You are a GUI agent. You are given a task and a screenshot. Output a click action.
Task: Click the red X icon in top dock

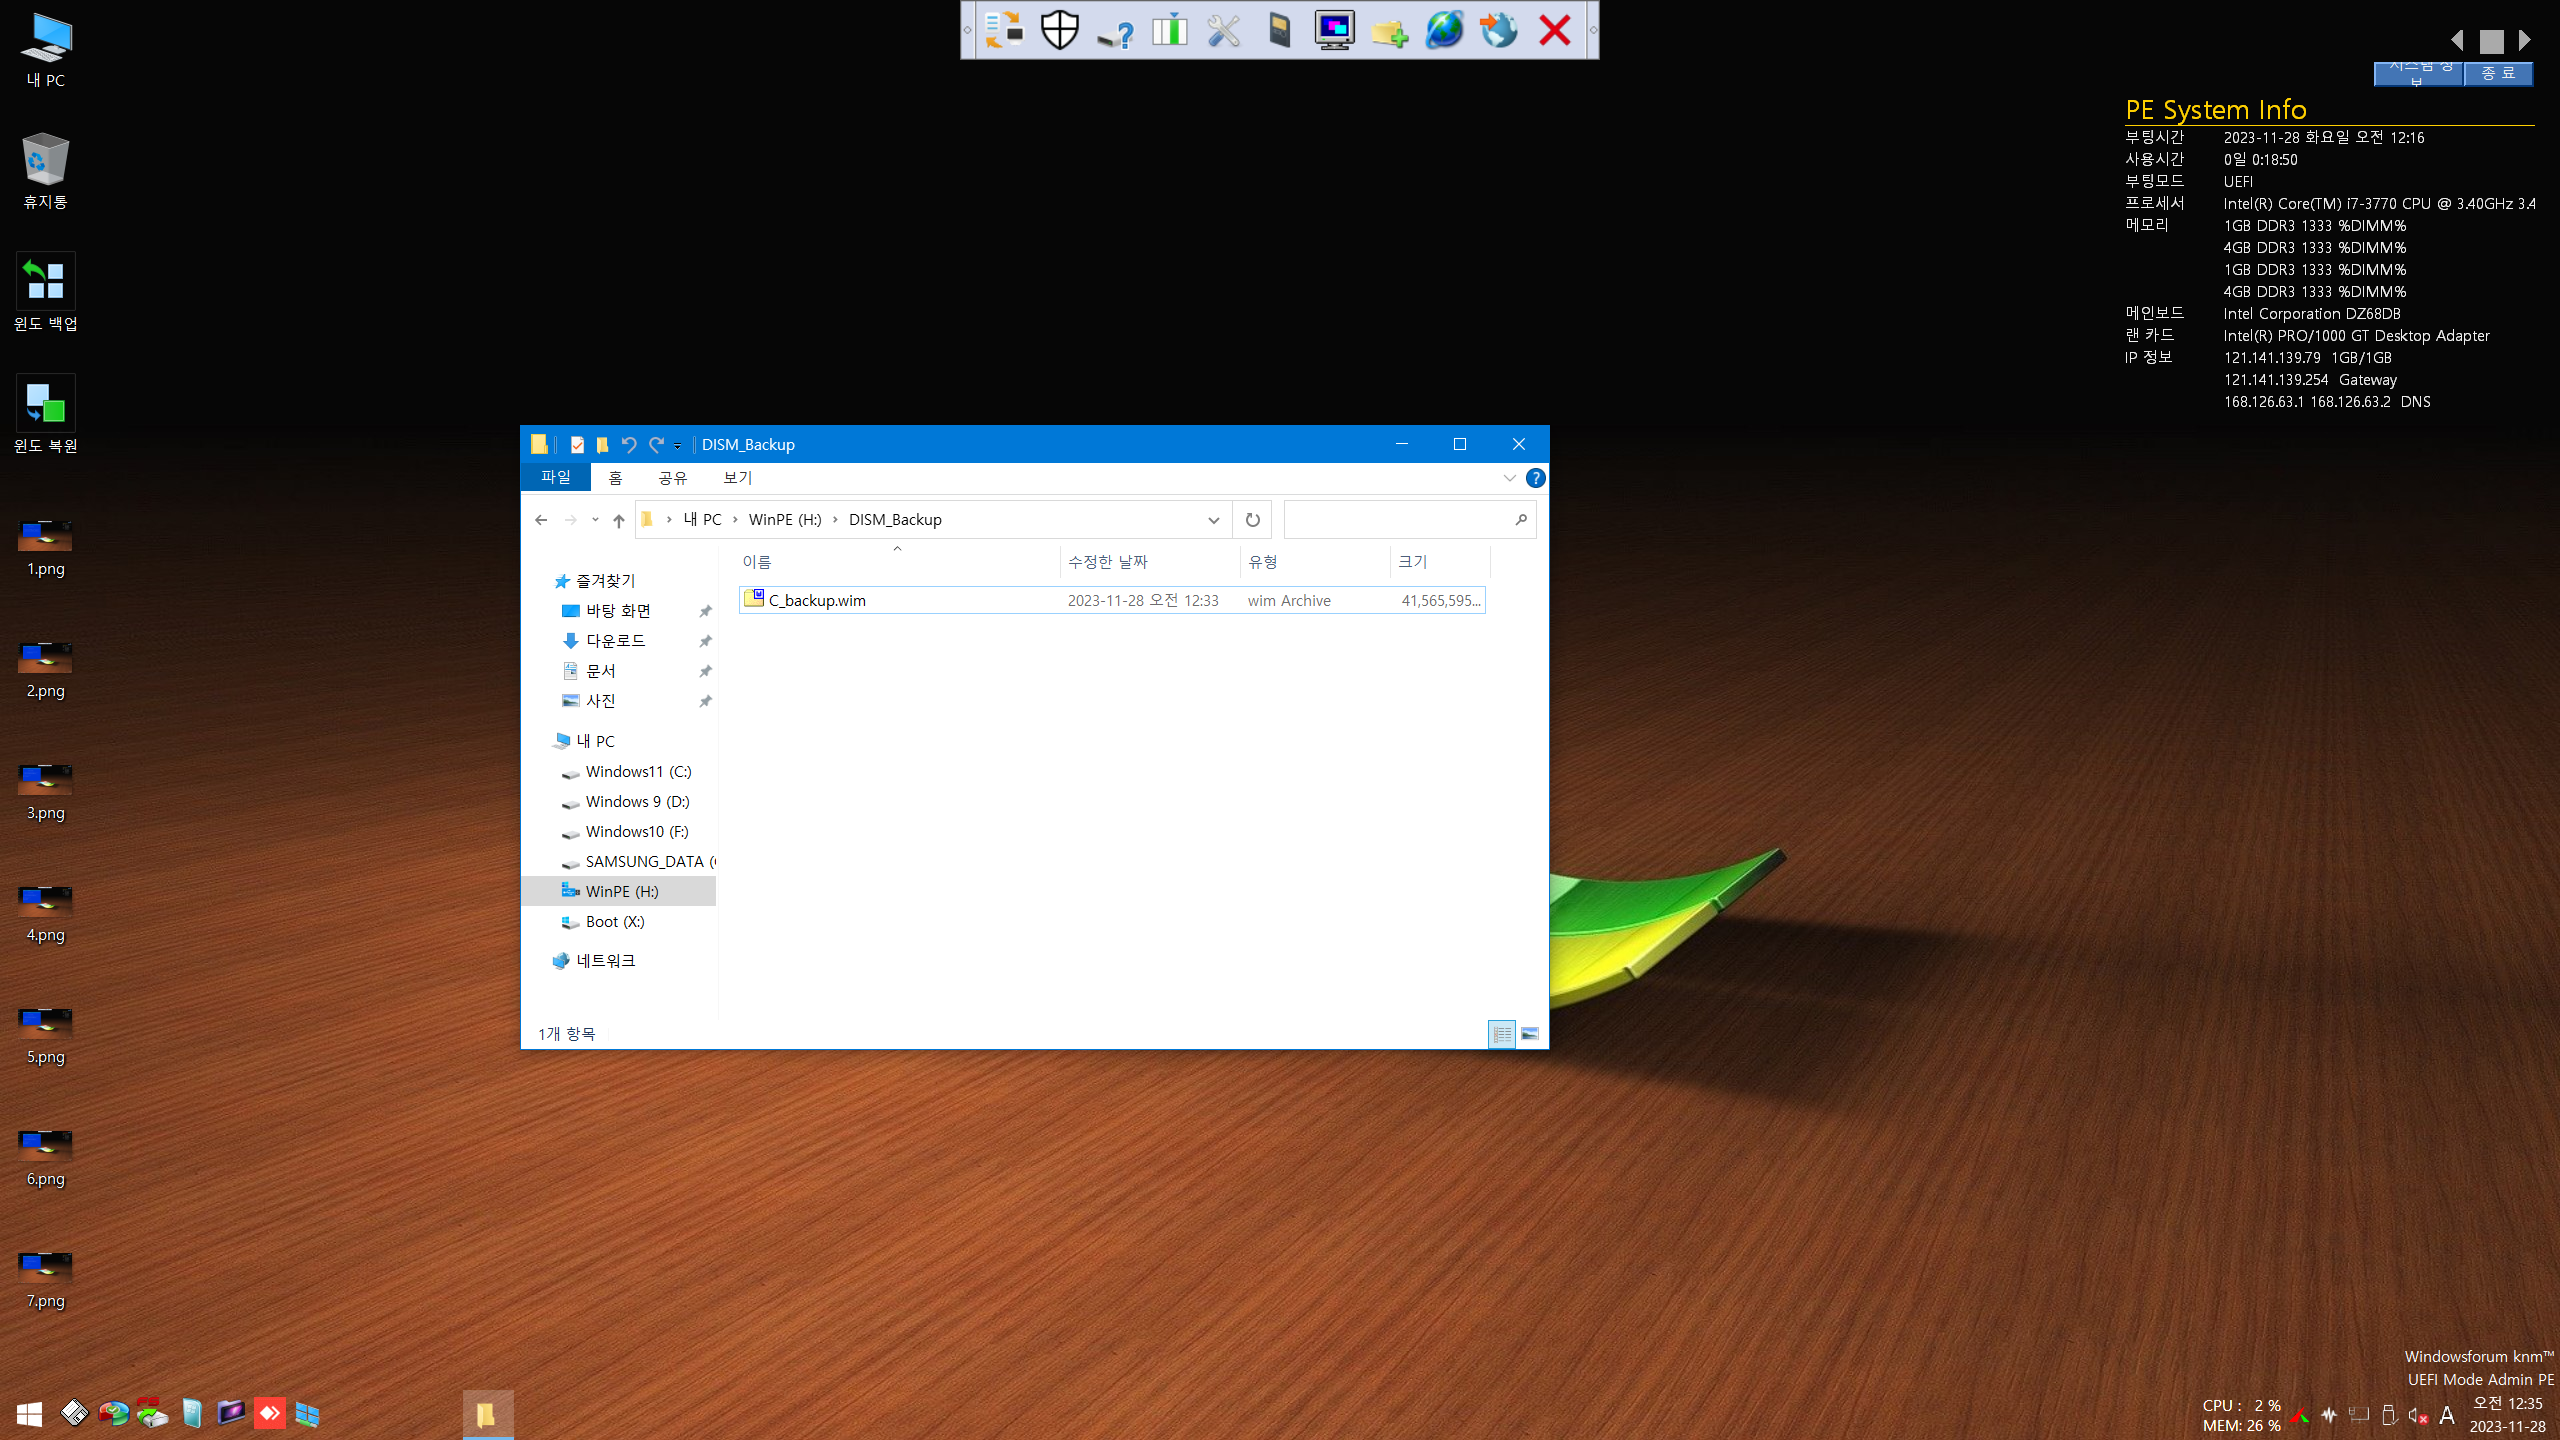[1554, 30]
